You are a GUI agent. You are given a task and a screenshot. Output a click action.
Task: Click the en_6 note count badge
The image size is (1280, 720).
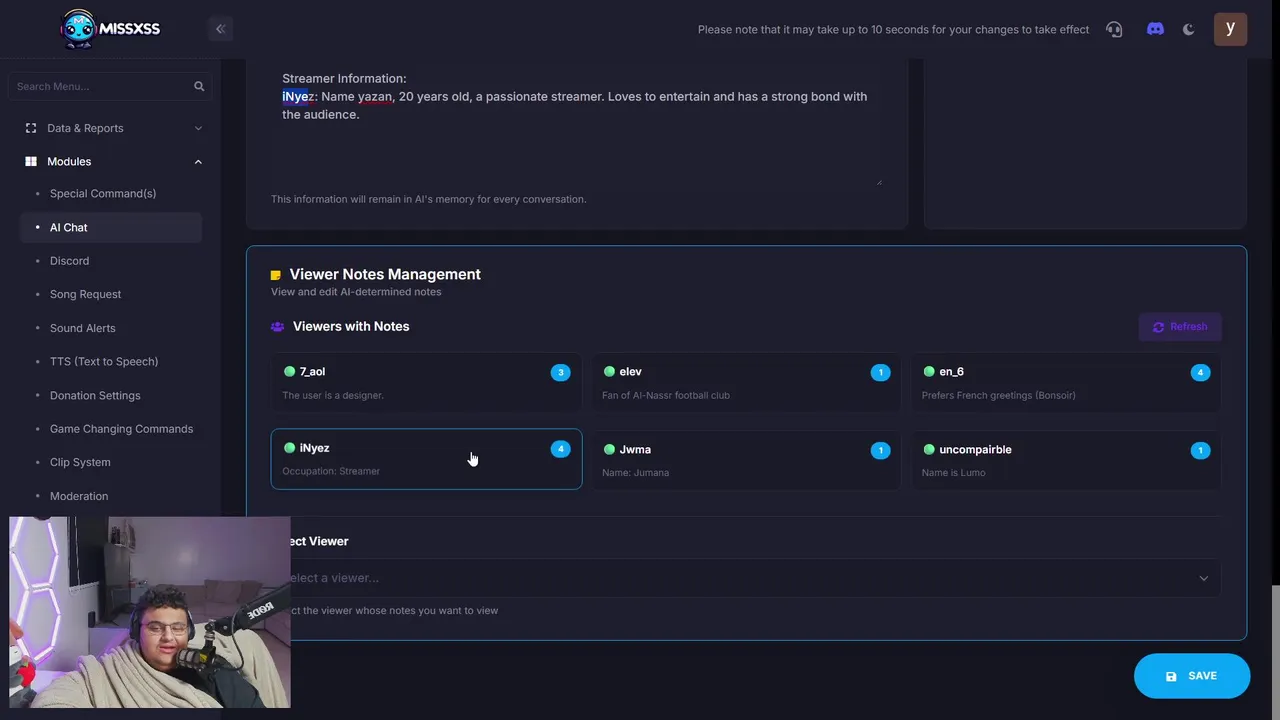point(1200,372)
